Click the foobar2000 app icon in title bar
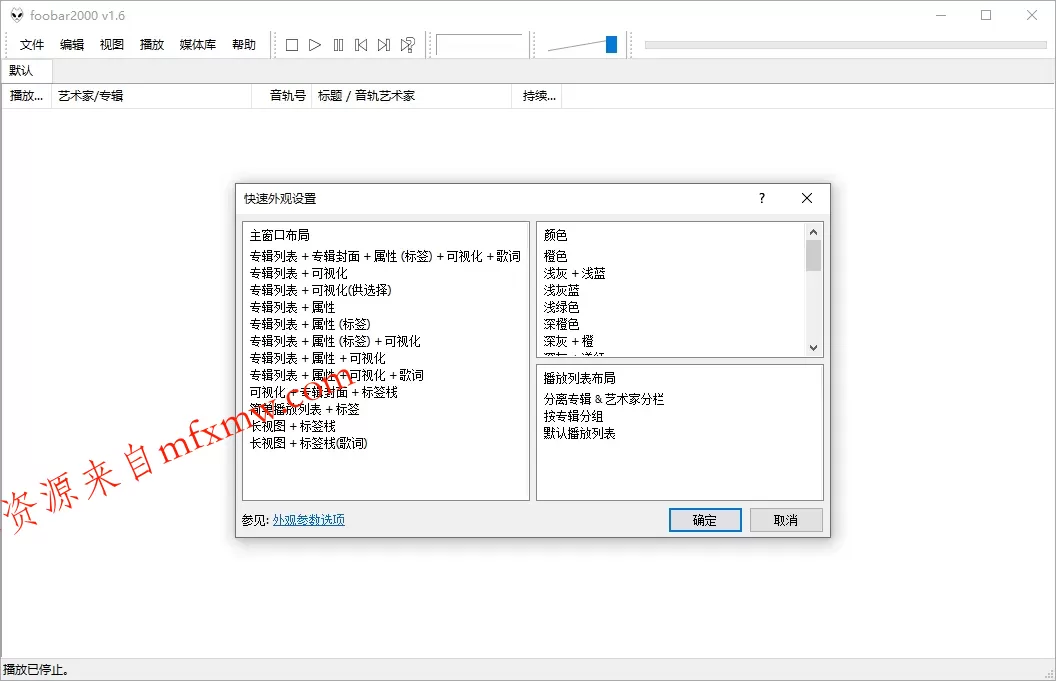The width and height of the screenshot is (1056, 681). 17,15
